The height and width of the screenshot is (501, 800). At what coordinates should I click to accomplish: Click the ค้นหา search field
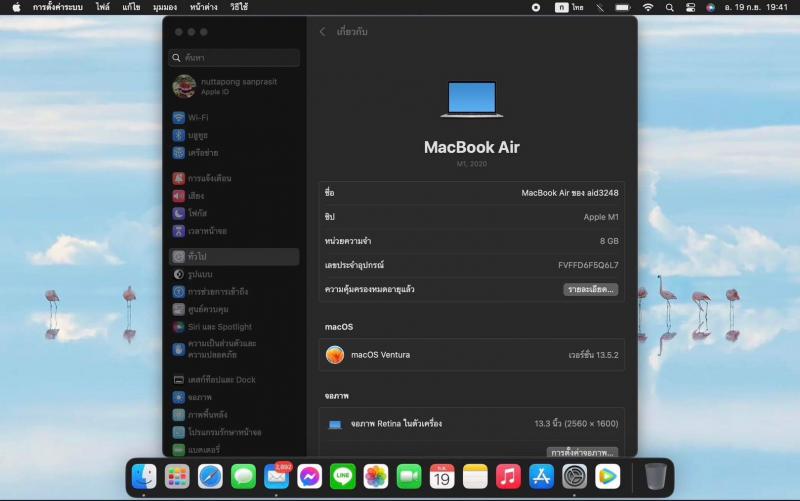click(234, 58)
